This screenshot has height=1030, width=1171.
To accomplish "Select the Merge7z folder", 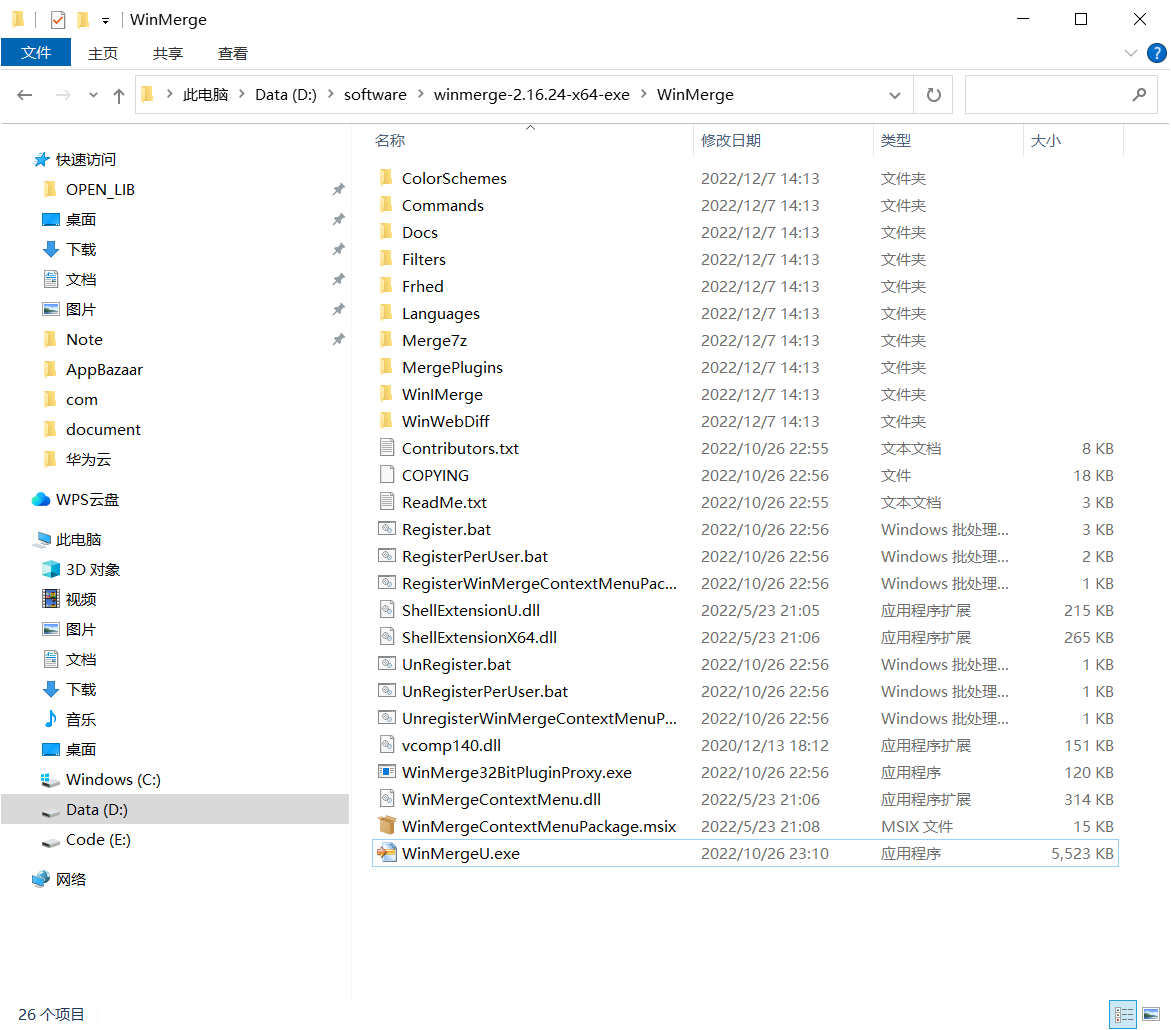I will 434,341.
